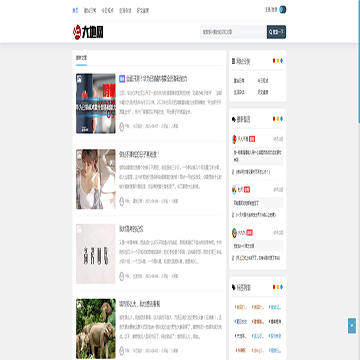Image resolution: width=360 pixels, height=360 pixels.
Task: Click the elephants article thumbnail
Action: (96, 328)
